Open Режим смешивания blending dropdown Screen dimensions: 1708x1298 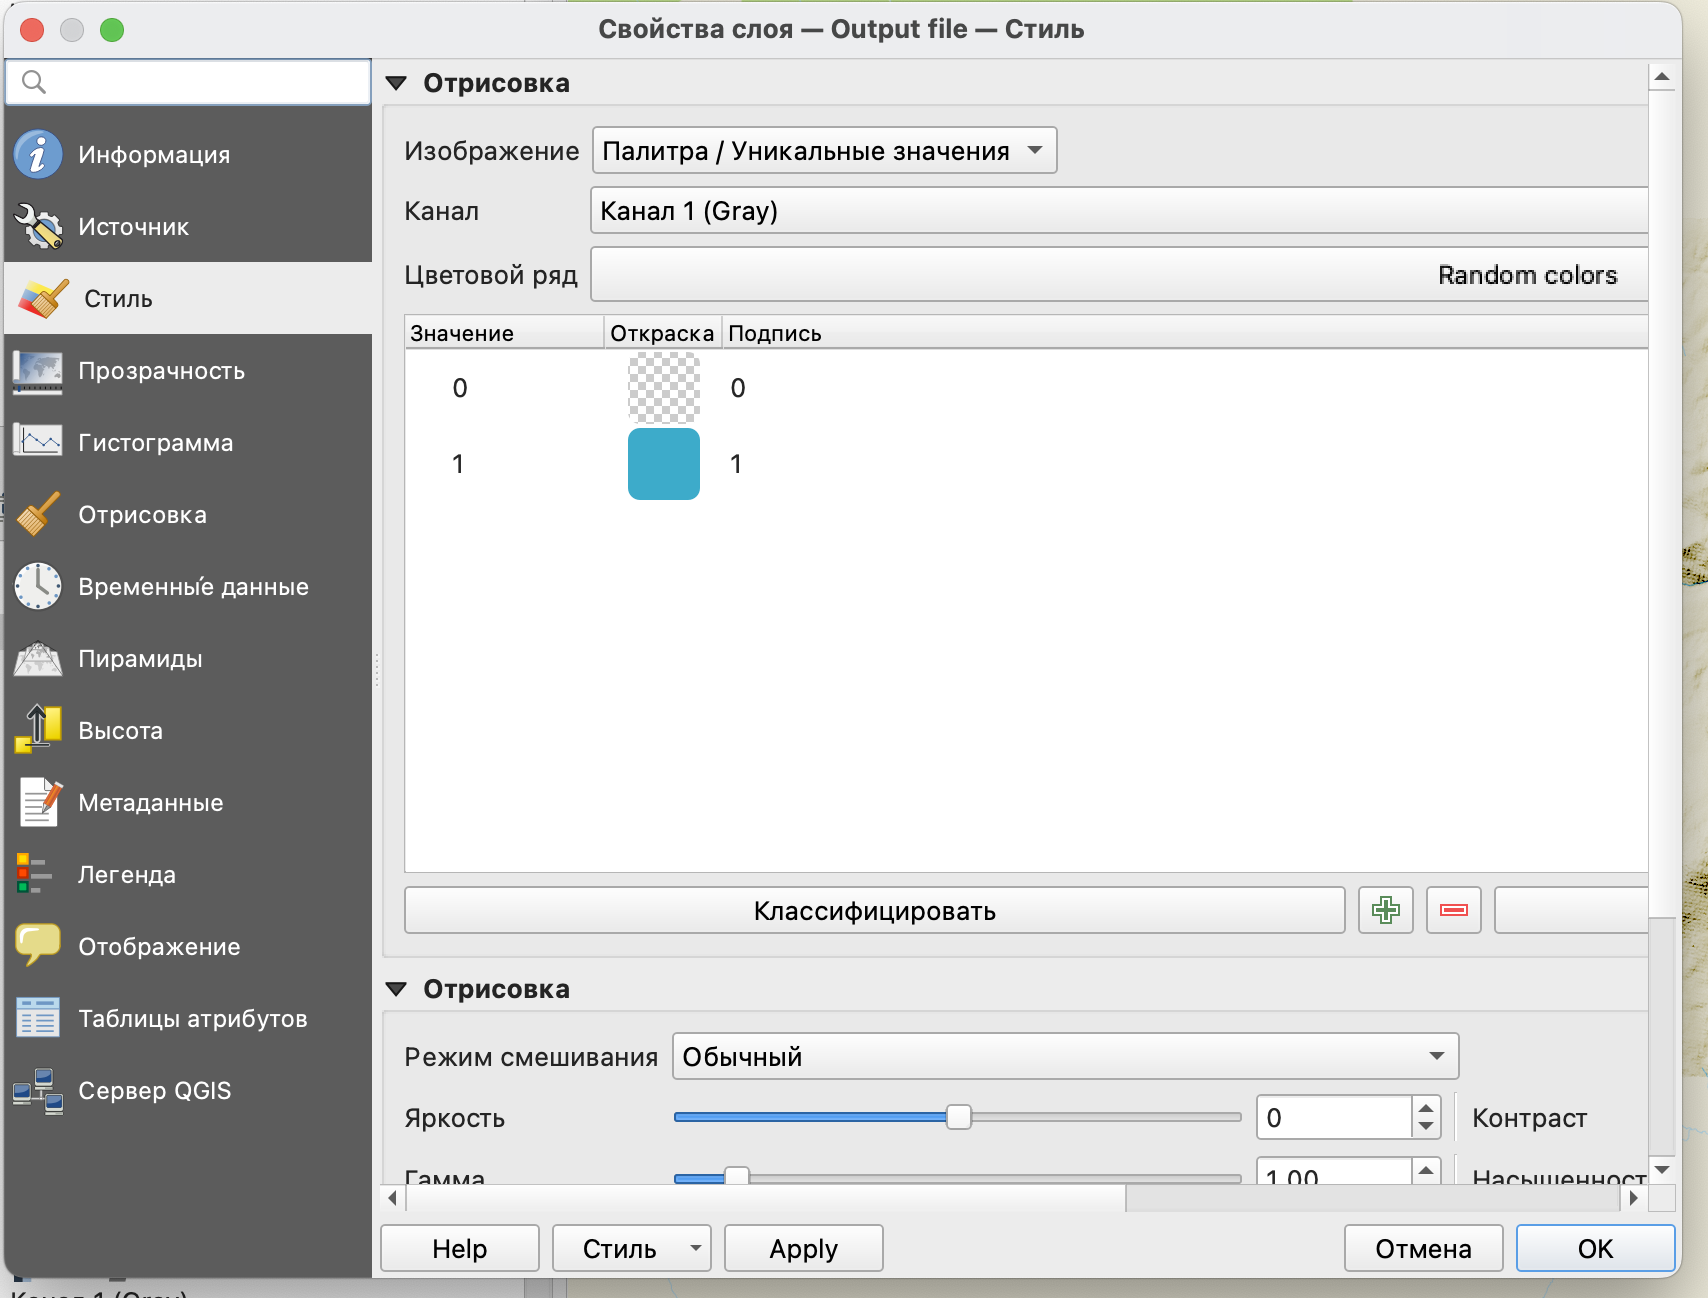[1065, 1057]
